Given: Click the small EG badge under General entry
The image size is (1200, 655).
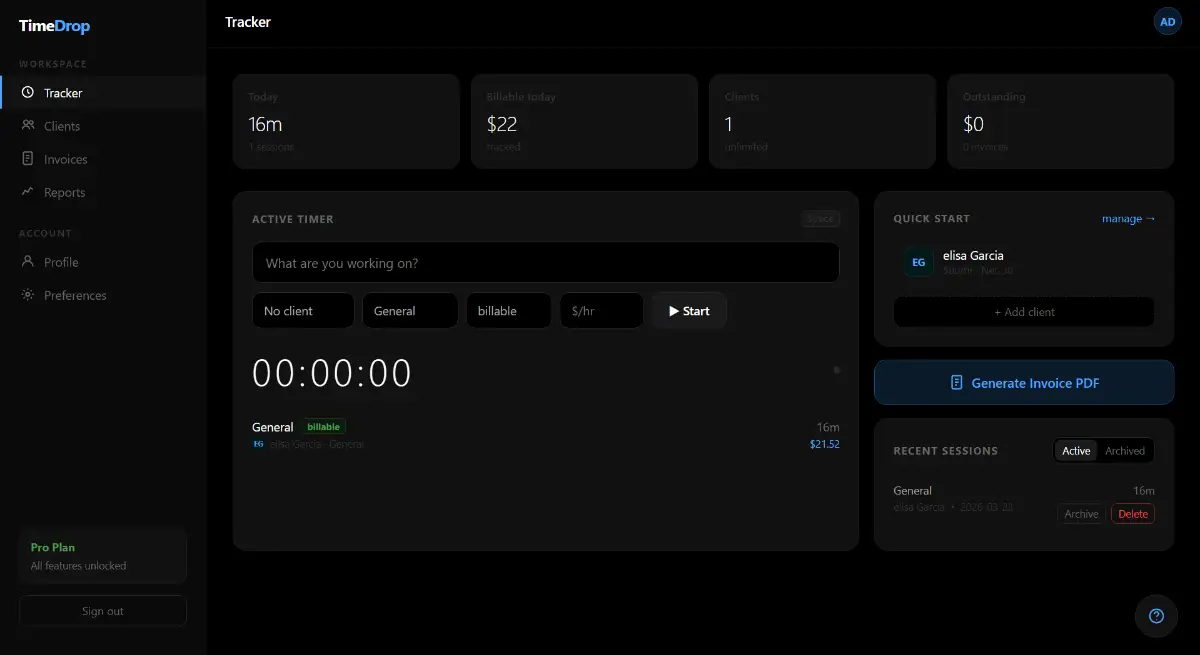Looking at the screenshot, I should pyautogui.click(x=258, y=444).
